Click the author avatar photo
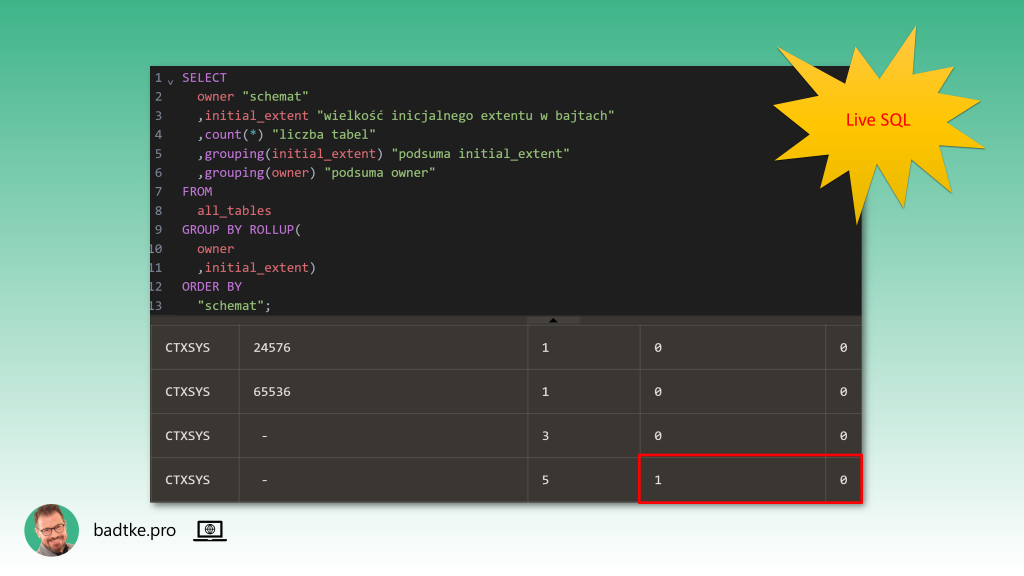The image size is (1024, 576). coord(51,530)
